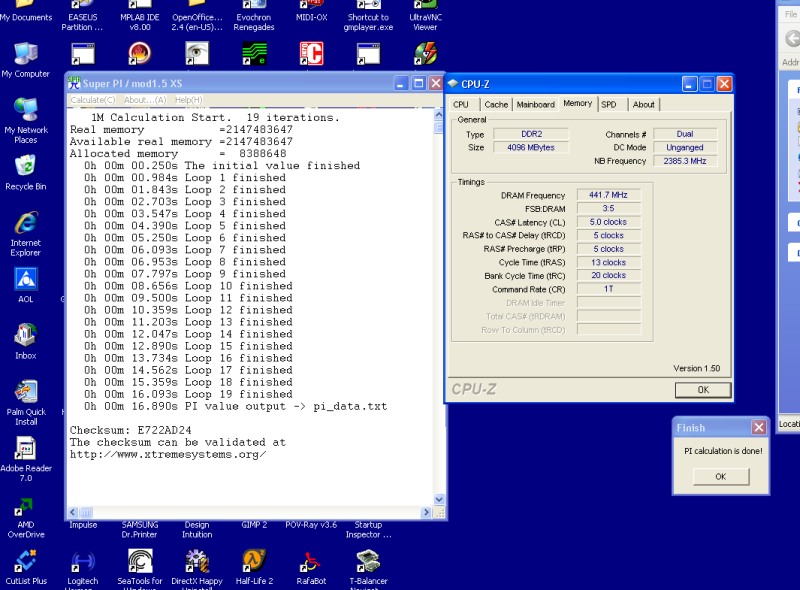The image size is (800, 590).
Task: Close the Finish dialog box
Action: (758, 428)
